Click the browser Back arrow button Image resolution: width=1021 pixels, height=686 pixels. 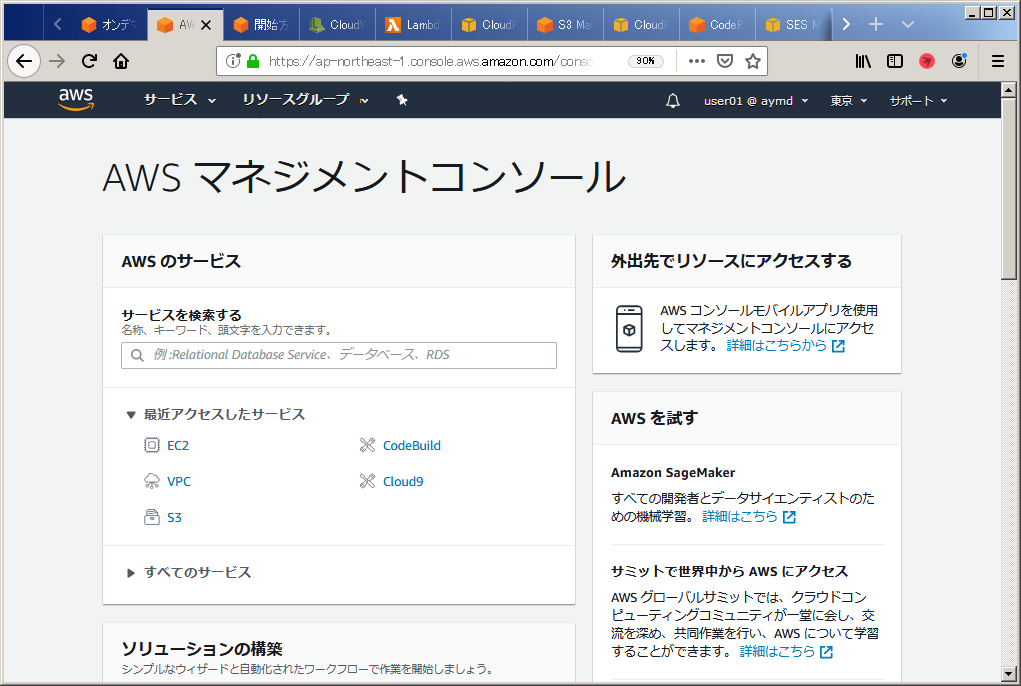point(24,61)
